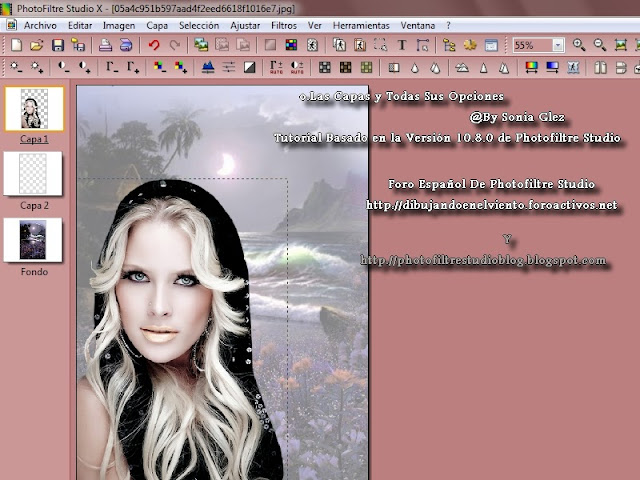This screenshot has height=480, width=640.
Task: Decrease gamma with the gamma minus icon
Action: pos(112,67)
